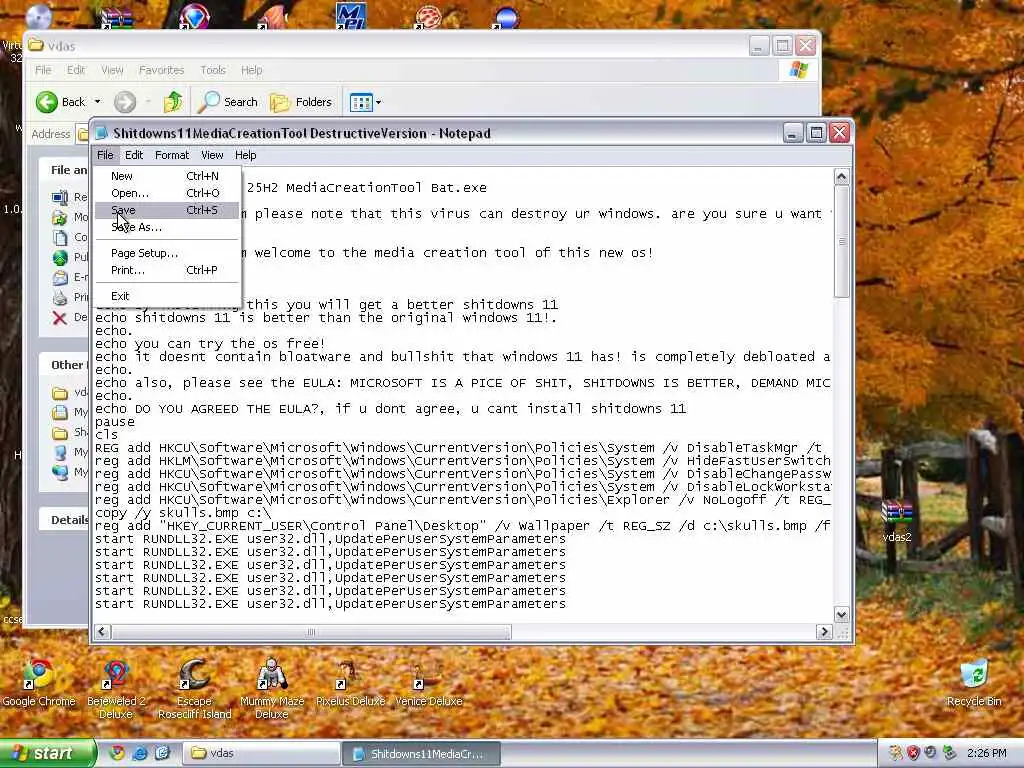Click the Shitdowns11MediaCr... taskbar button
Screen dimensions: 1024x768
[421, 754]
